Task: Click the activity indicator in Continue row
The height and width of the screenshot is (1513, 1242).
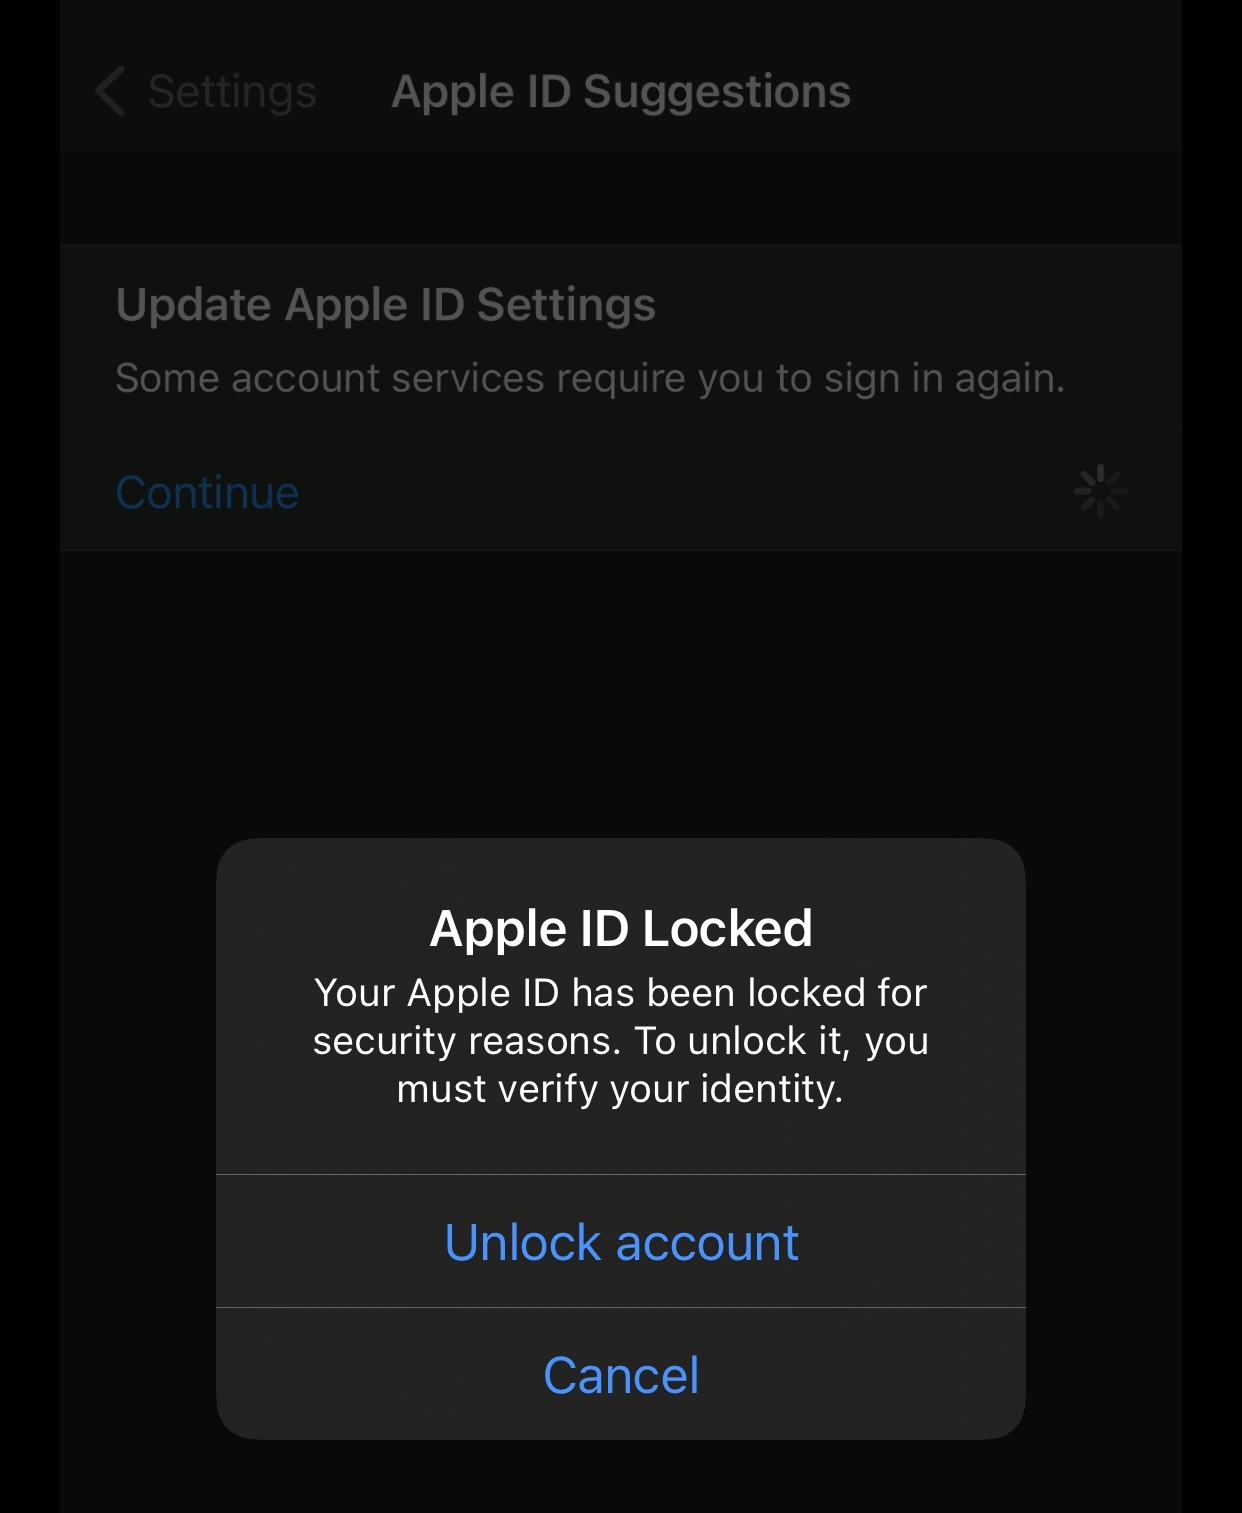Action: [1100, 491]
